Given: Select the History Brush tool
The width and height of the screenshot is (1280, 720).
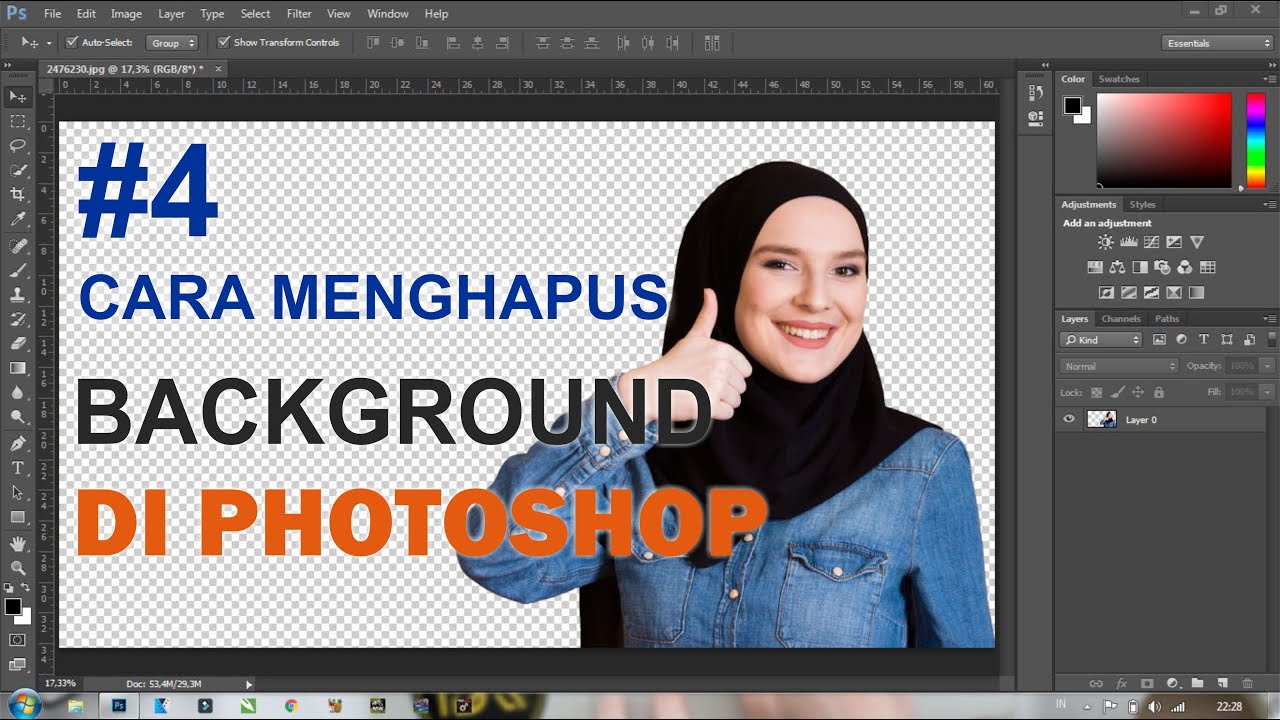Looking at the screenshot, I should pos(18,319).
